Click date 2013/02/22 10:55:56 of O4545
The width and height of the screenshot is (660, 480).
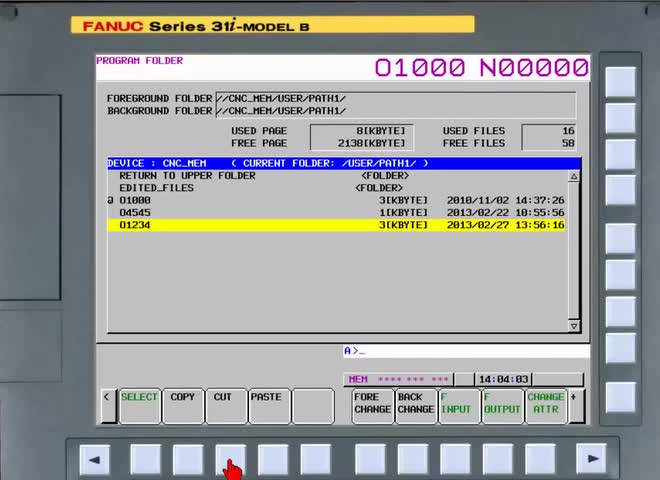pos(506,213)
